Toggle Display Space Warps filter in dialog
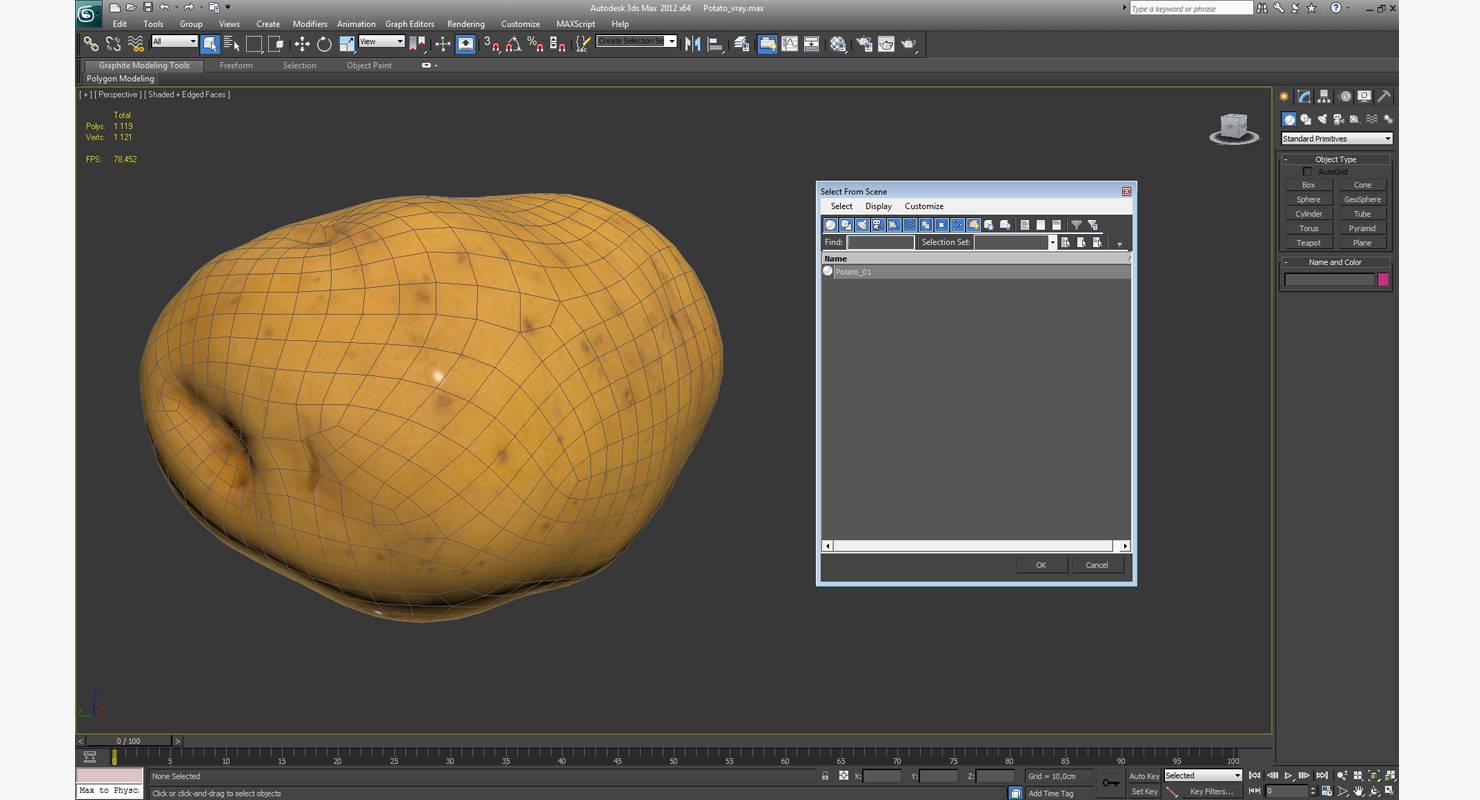This screenshot has width=1480, height=800. tap(910, 225)
